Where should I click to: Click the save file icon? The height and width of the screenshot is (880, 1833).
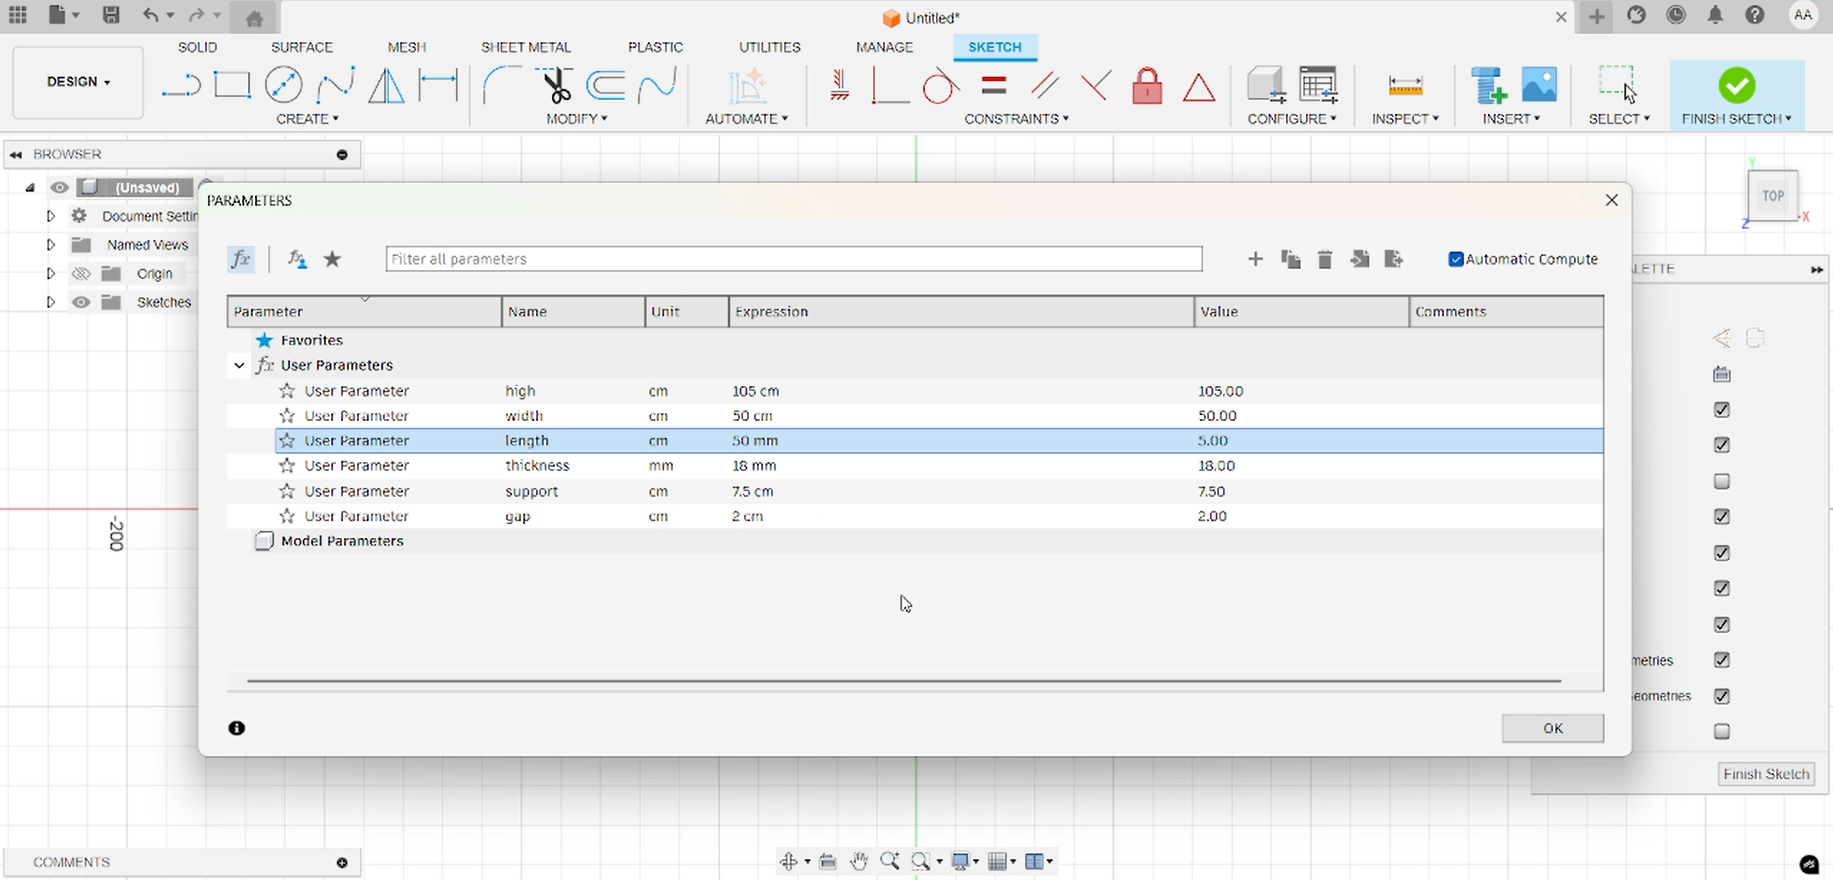(111, 15)
